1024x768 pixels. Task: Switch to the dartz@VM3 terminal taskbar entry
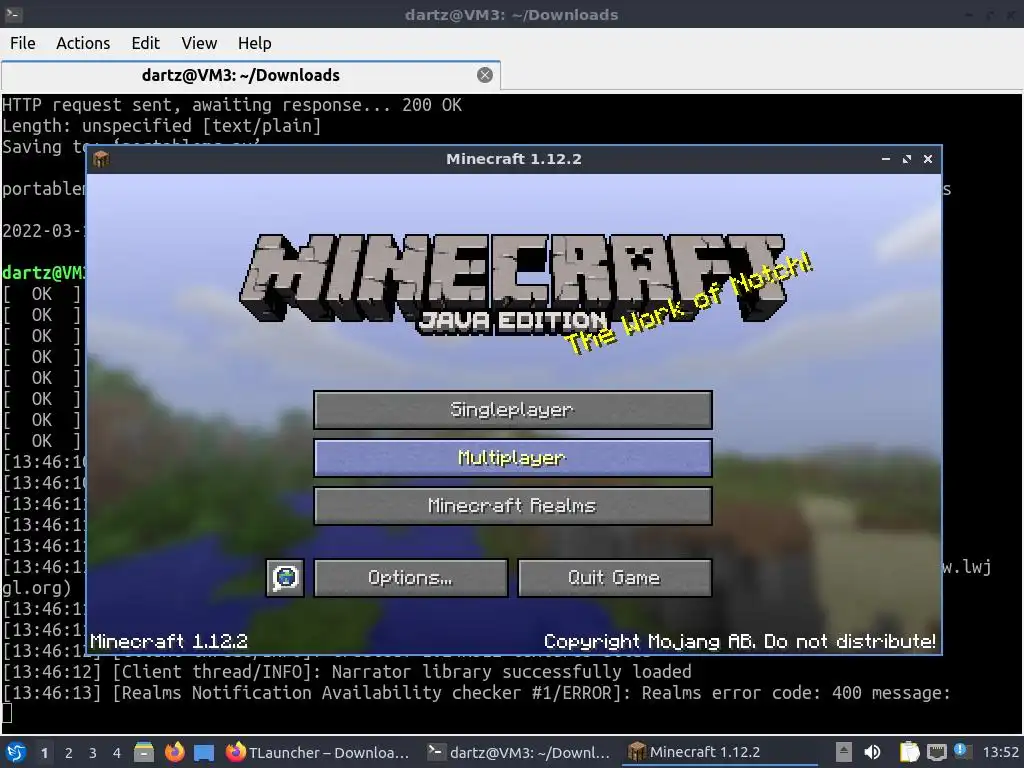(519, 752)
